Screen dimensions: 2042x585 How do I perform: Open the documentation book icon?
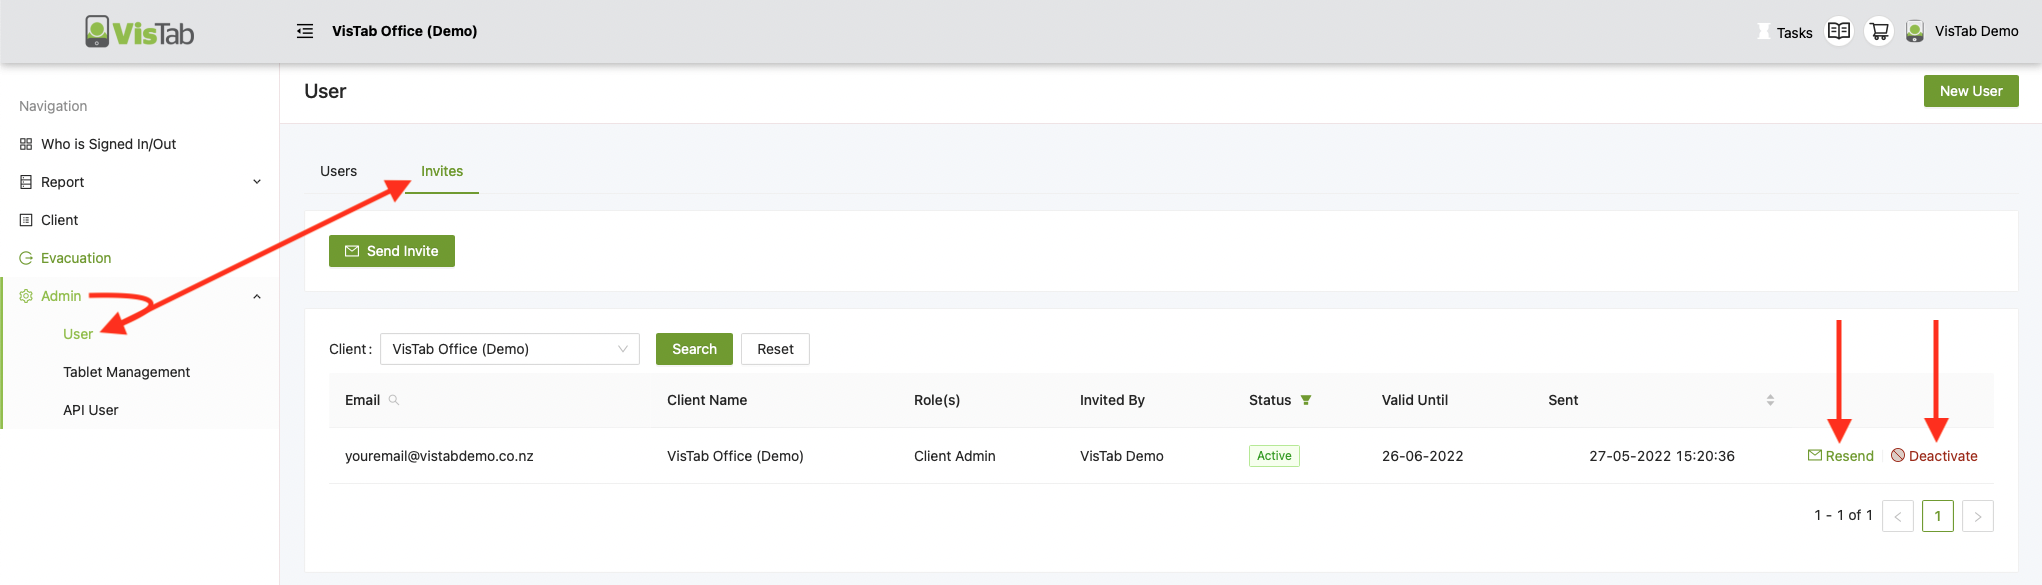(x=1838, y=31)
